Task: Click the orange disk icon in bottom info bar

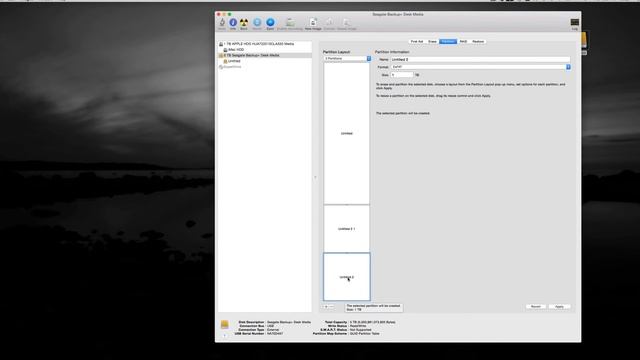Action: tap(224, 324)
